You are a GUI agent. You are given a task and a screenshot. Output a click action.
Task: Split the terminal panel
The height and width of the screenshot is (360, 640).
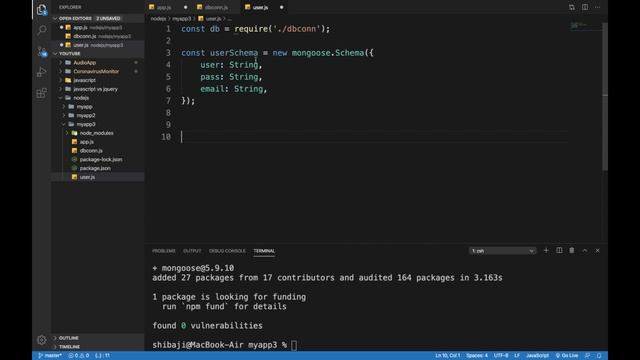pos(559,251)
